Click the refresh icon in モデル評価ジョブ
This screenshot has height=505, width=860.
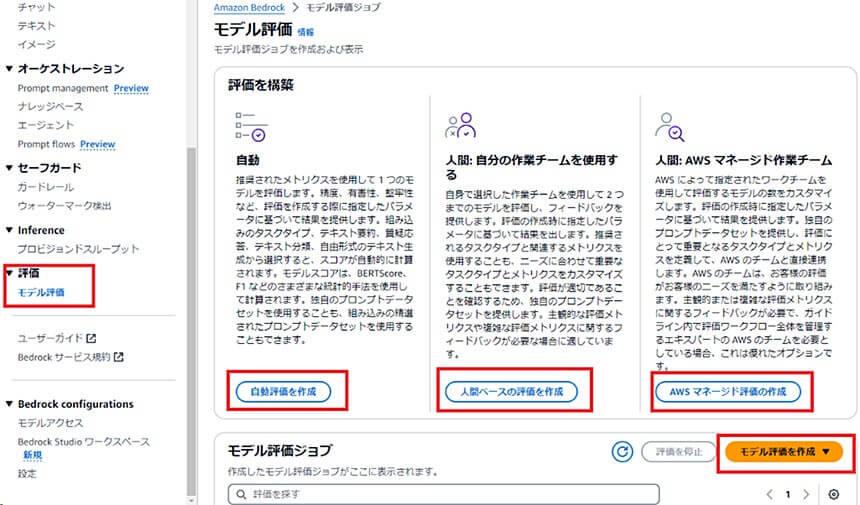(x=622, y=452)
